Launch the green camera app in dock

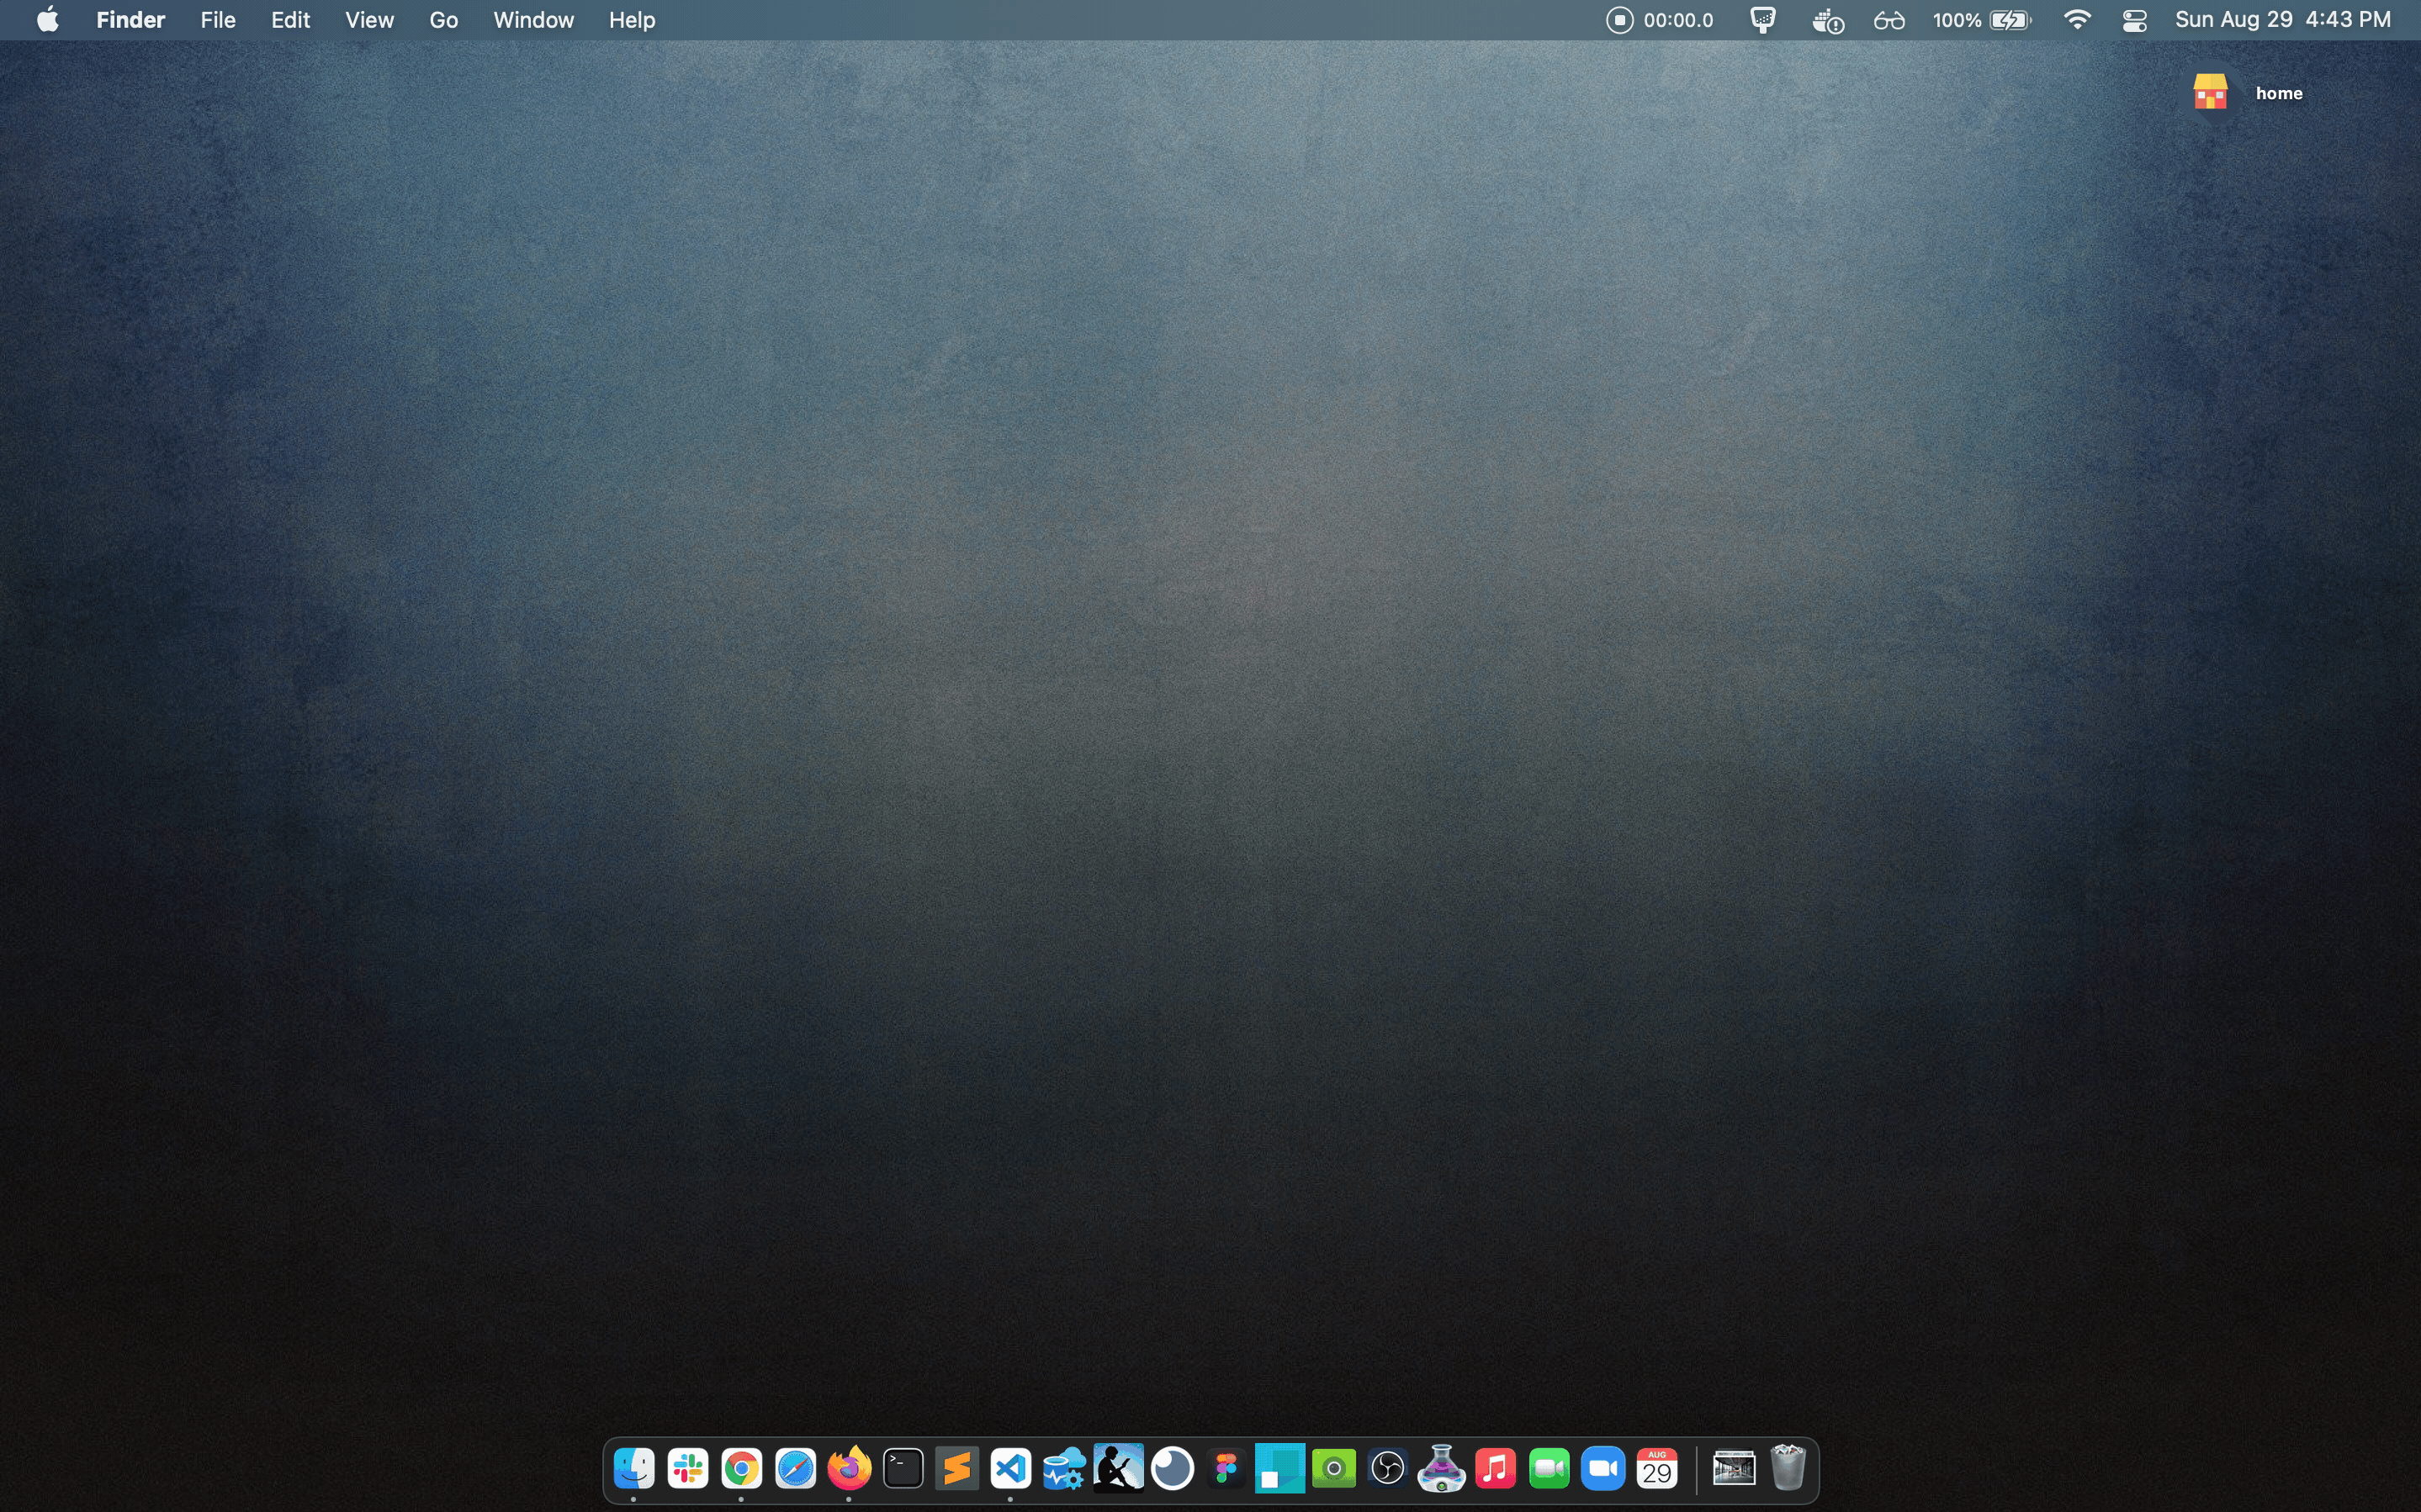pyautogui.click(x=1334, y=1468)
